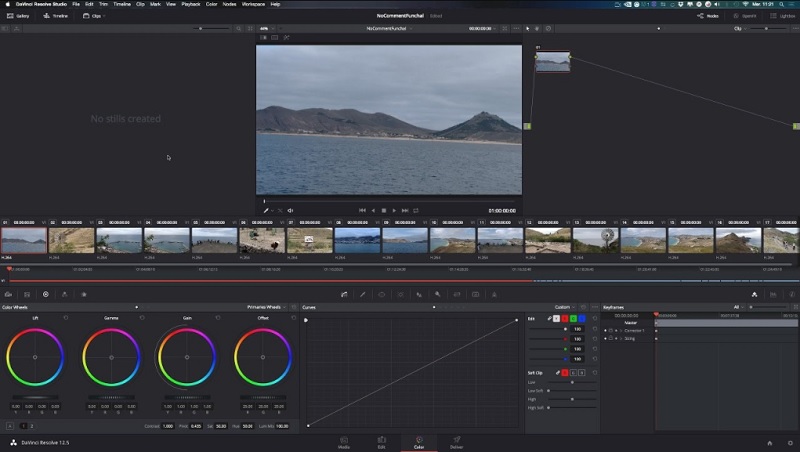Open the Nodes menu in menu bar

pos(229,4)
